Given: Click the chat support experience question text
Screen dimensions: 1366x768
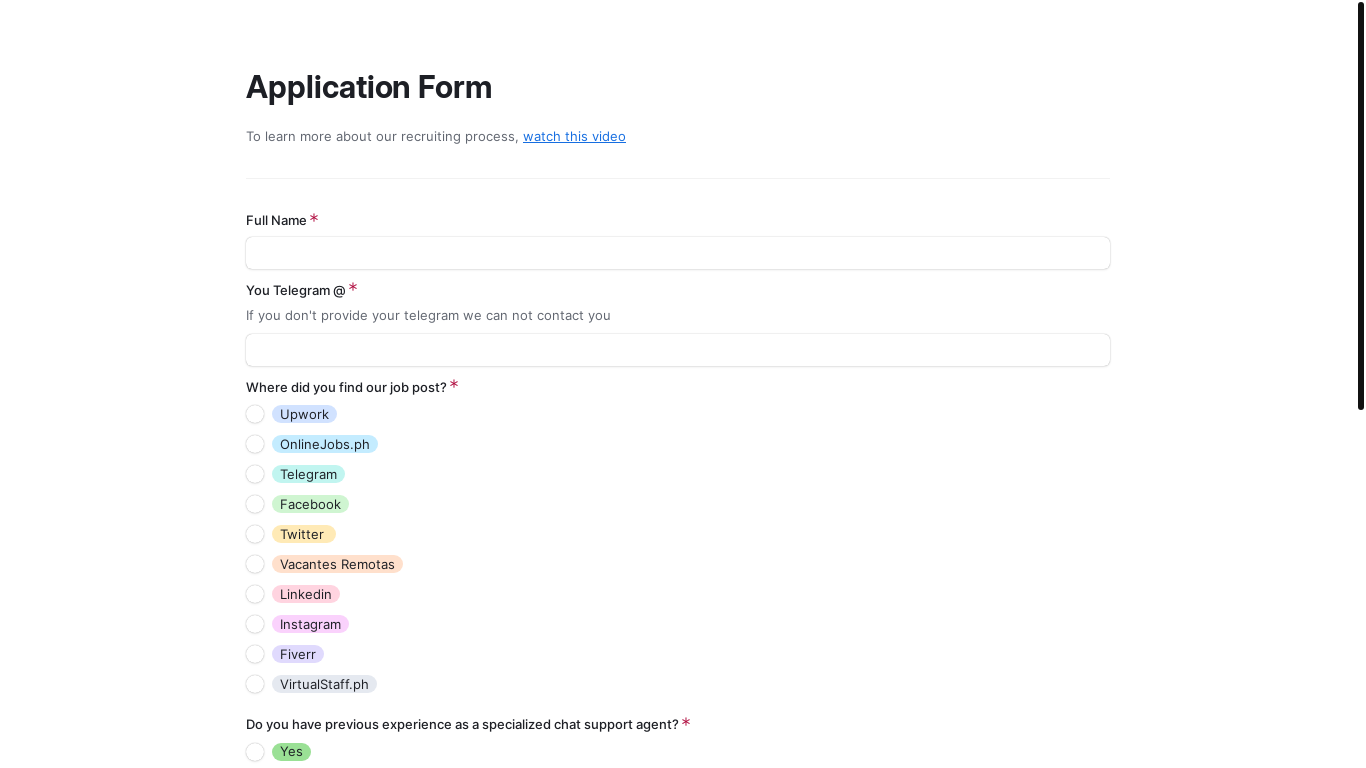Looking at the screenshot, I should 462,724.
